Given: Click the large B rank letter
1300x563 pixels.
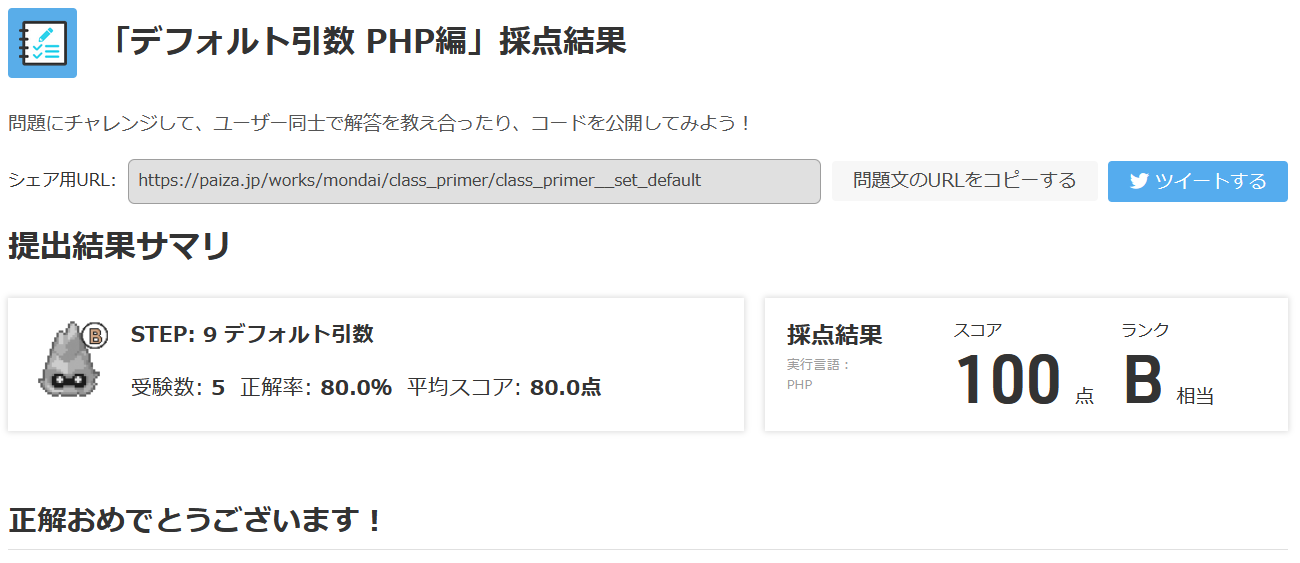Looking at the screenshot, I should point(1143,381).
